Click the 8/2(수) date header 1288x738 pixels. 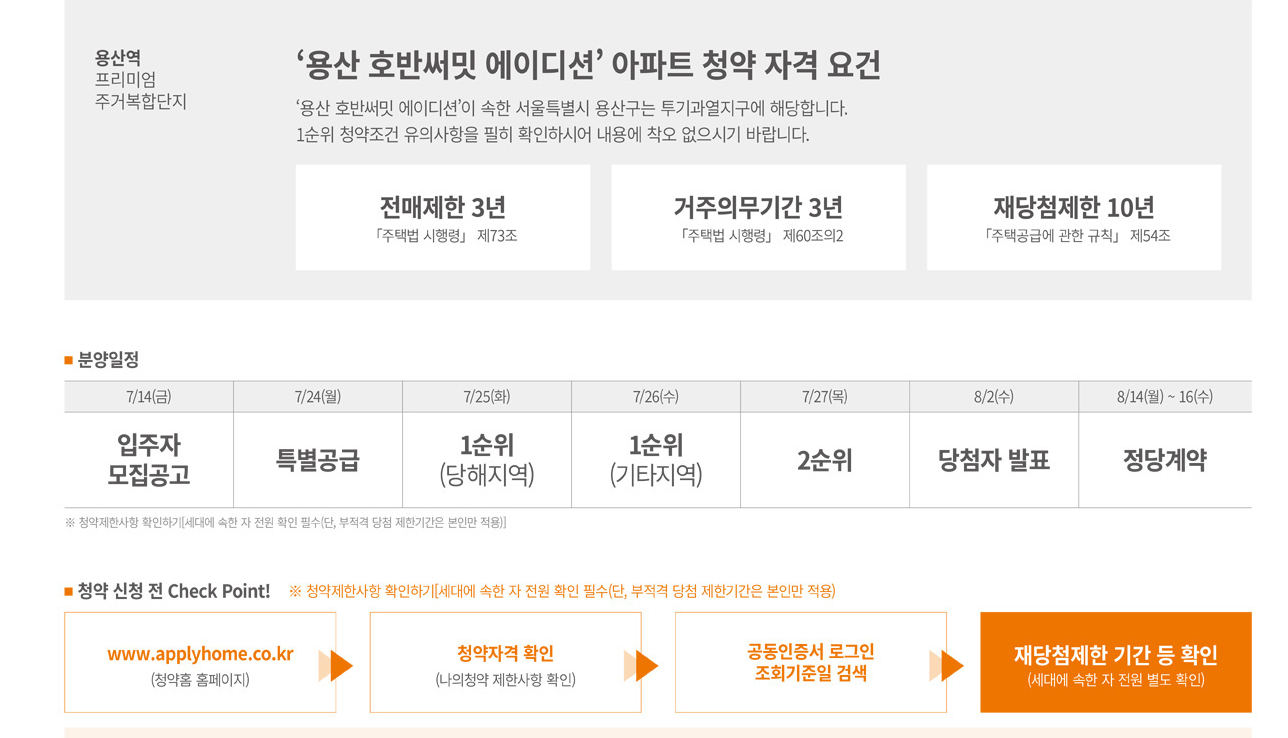pyautogui.click(x=994, y=397)
